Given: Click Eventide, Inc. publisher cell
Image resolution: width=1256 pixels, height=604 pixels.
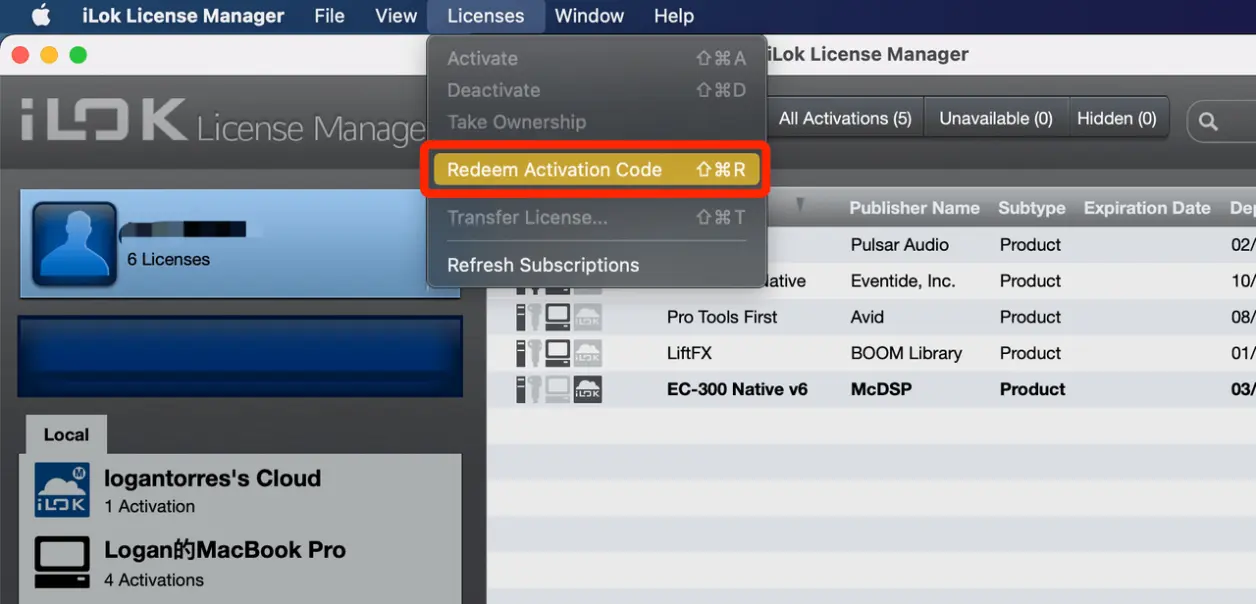Looking at the screenshot, I should click(902, 281).
